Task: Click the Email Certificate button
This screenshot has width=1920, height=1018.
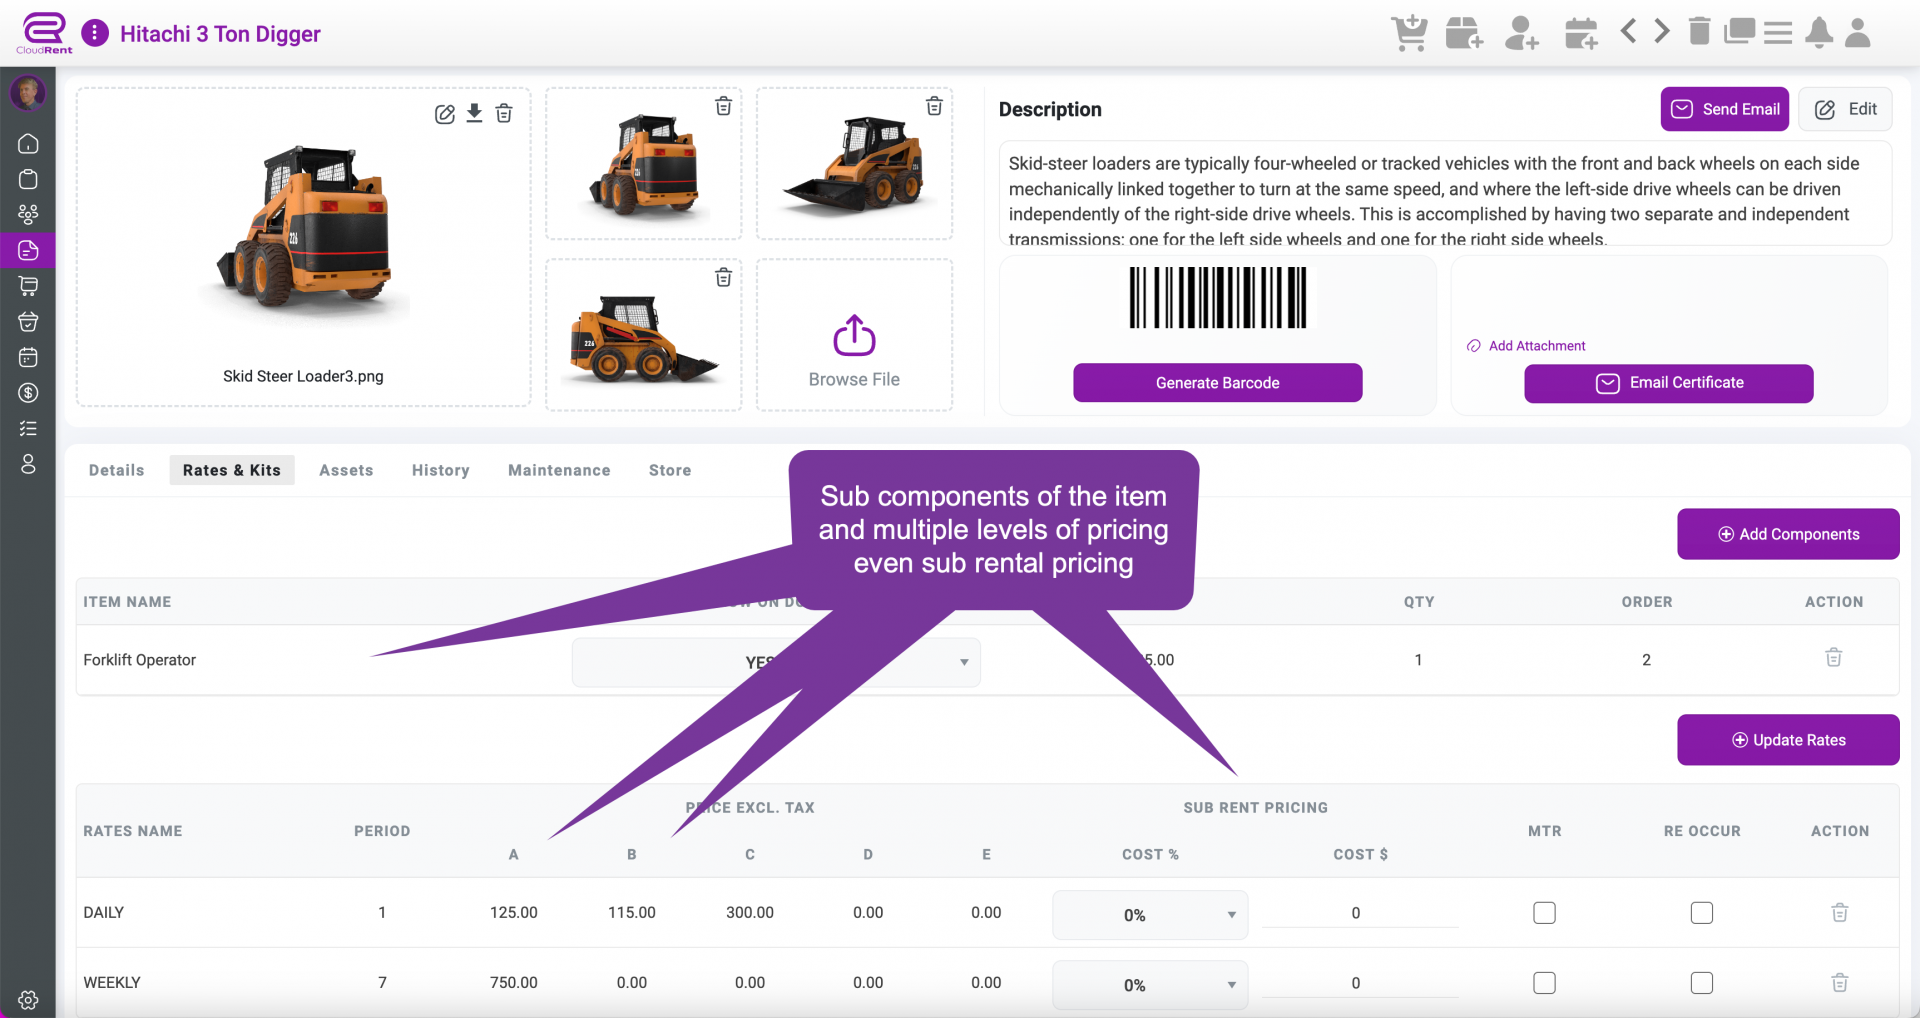Action: pyautogui.click(x=1668, y=383)
